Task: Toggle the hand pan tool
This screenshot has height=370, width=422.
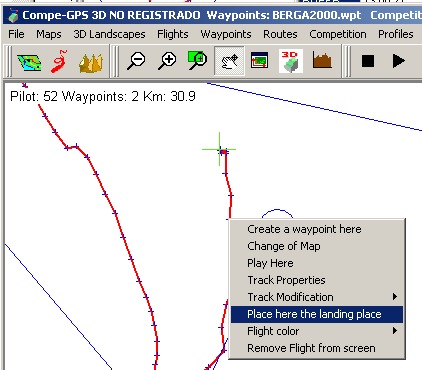Action: click(229, 61)
